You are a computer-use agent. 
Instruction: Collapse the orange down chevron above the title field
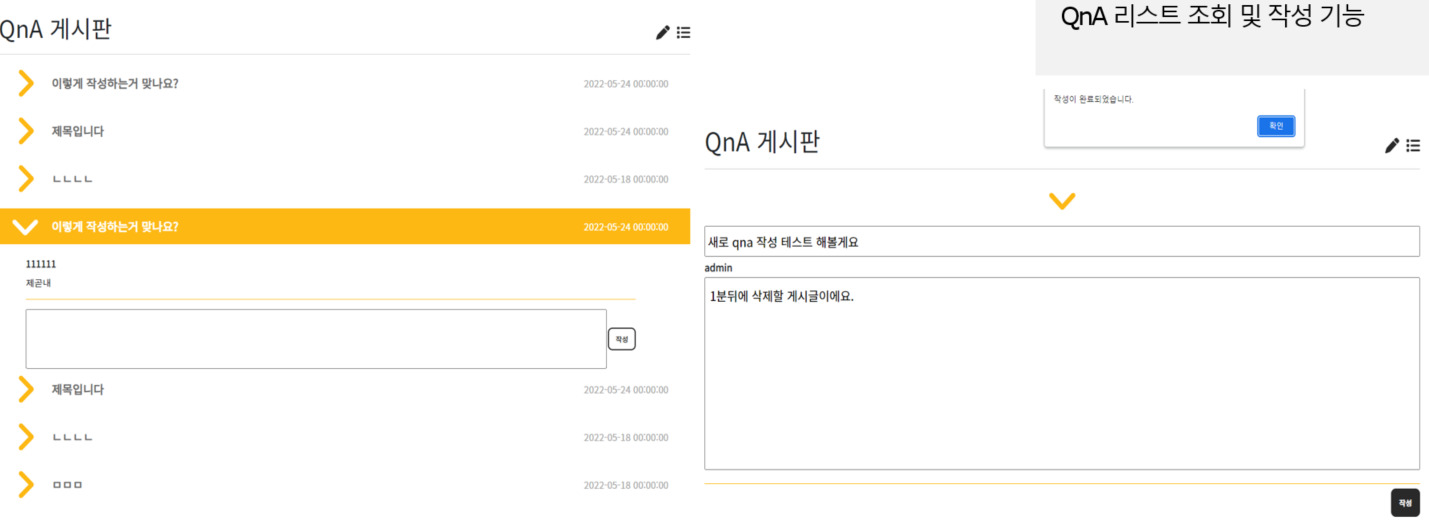click(x=1062, y=201)
